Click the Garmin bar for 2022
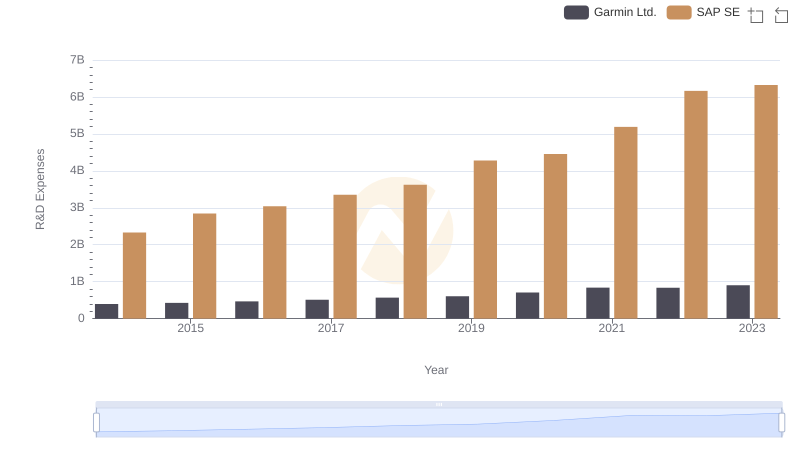This screenshot has height=461, width=800. [668, 303]
